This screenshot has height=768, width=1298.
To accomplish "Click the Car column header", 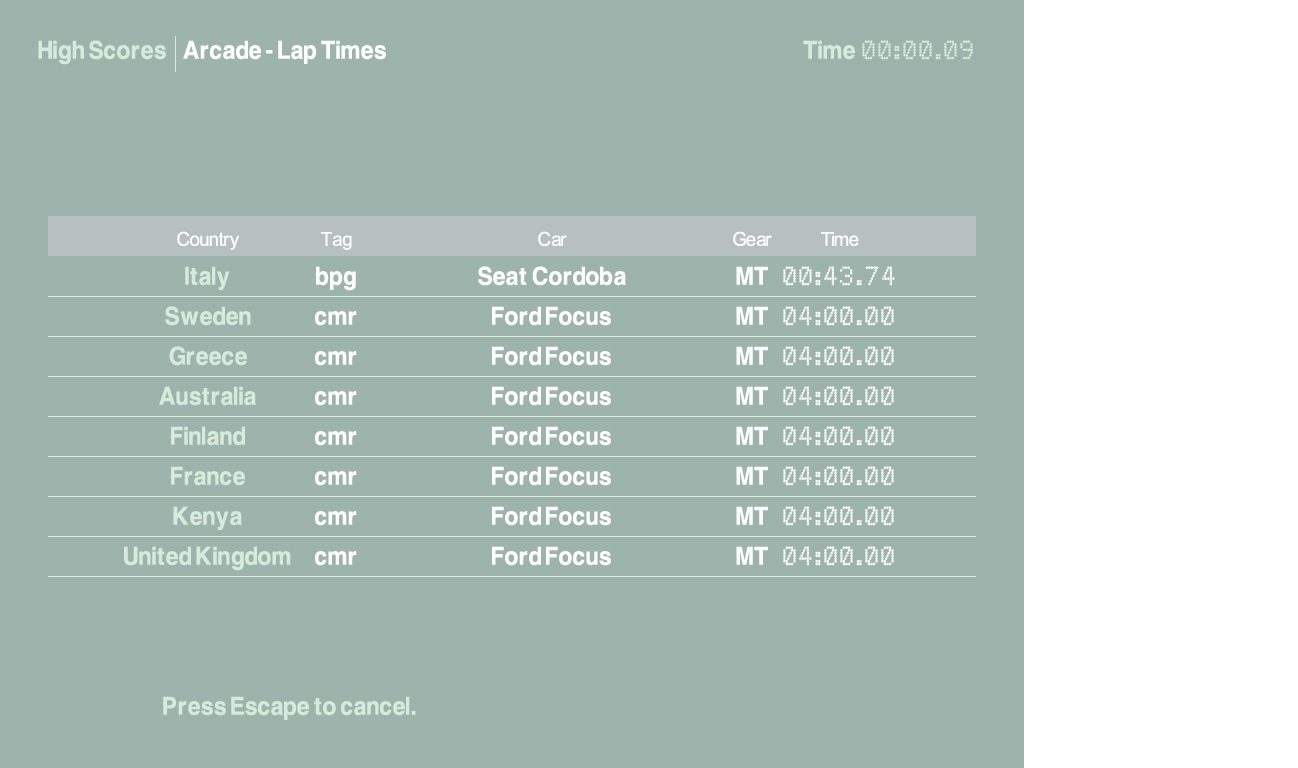I will click(x=551, y=239).
